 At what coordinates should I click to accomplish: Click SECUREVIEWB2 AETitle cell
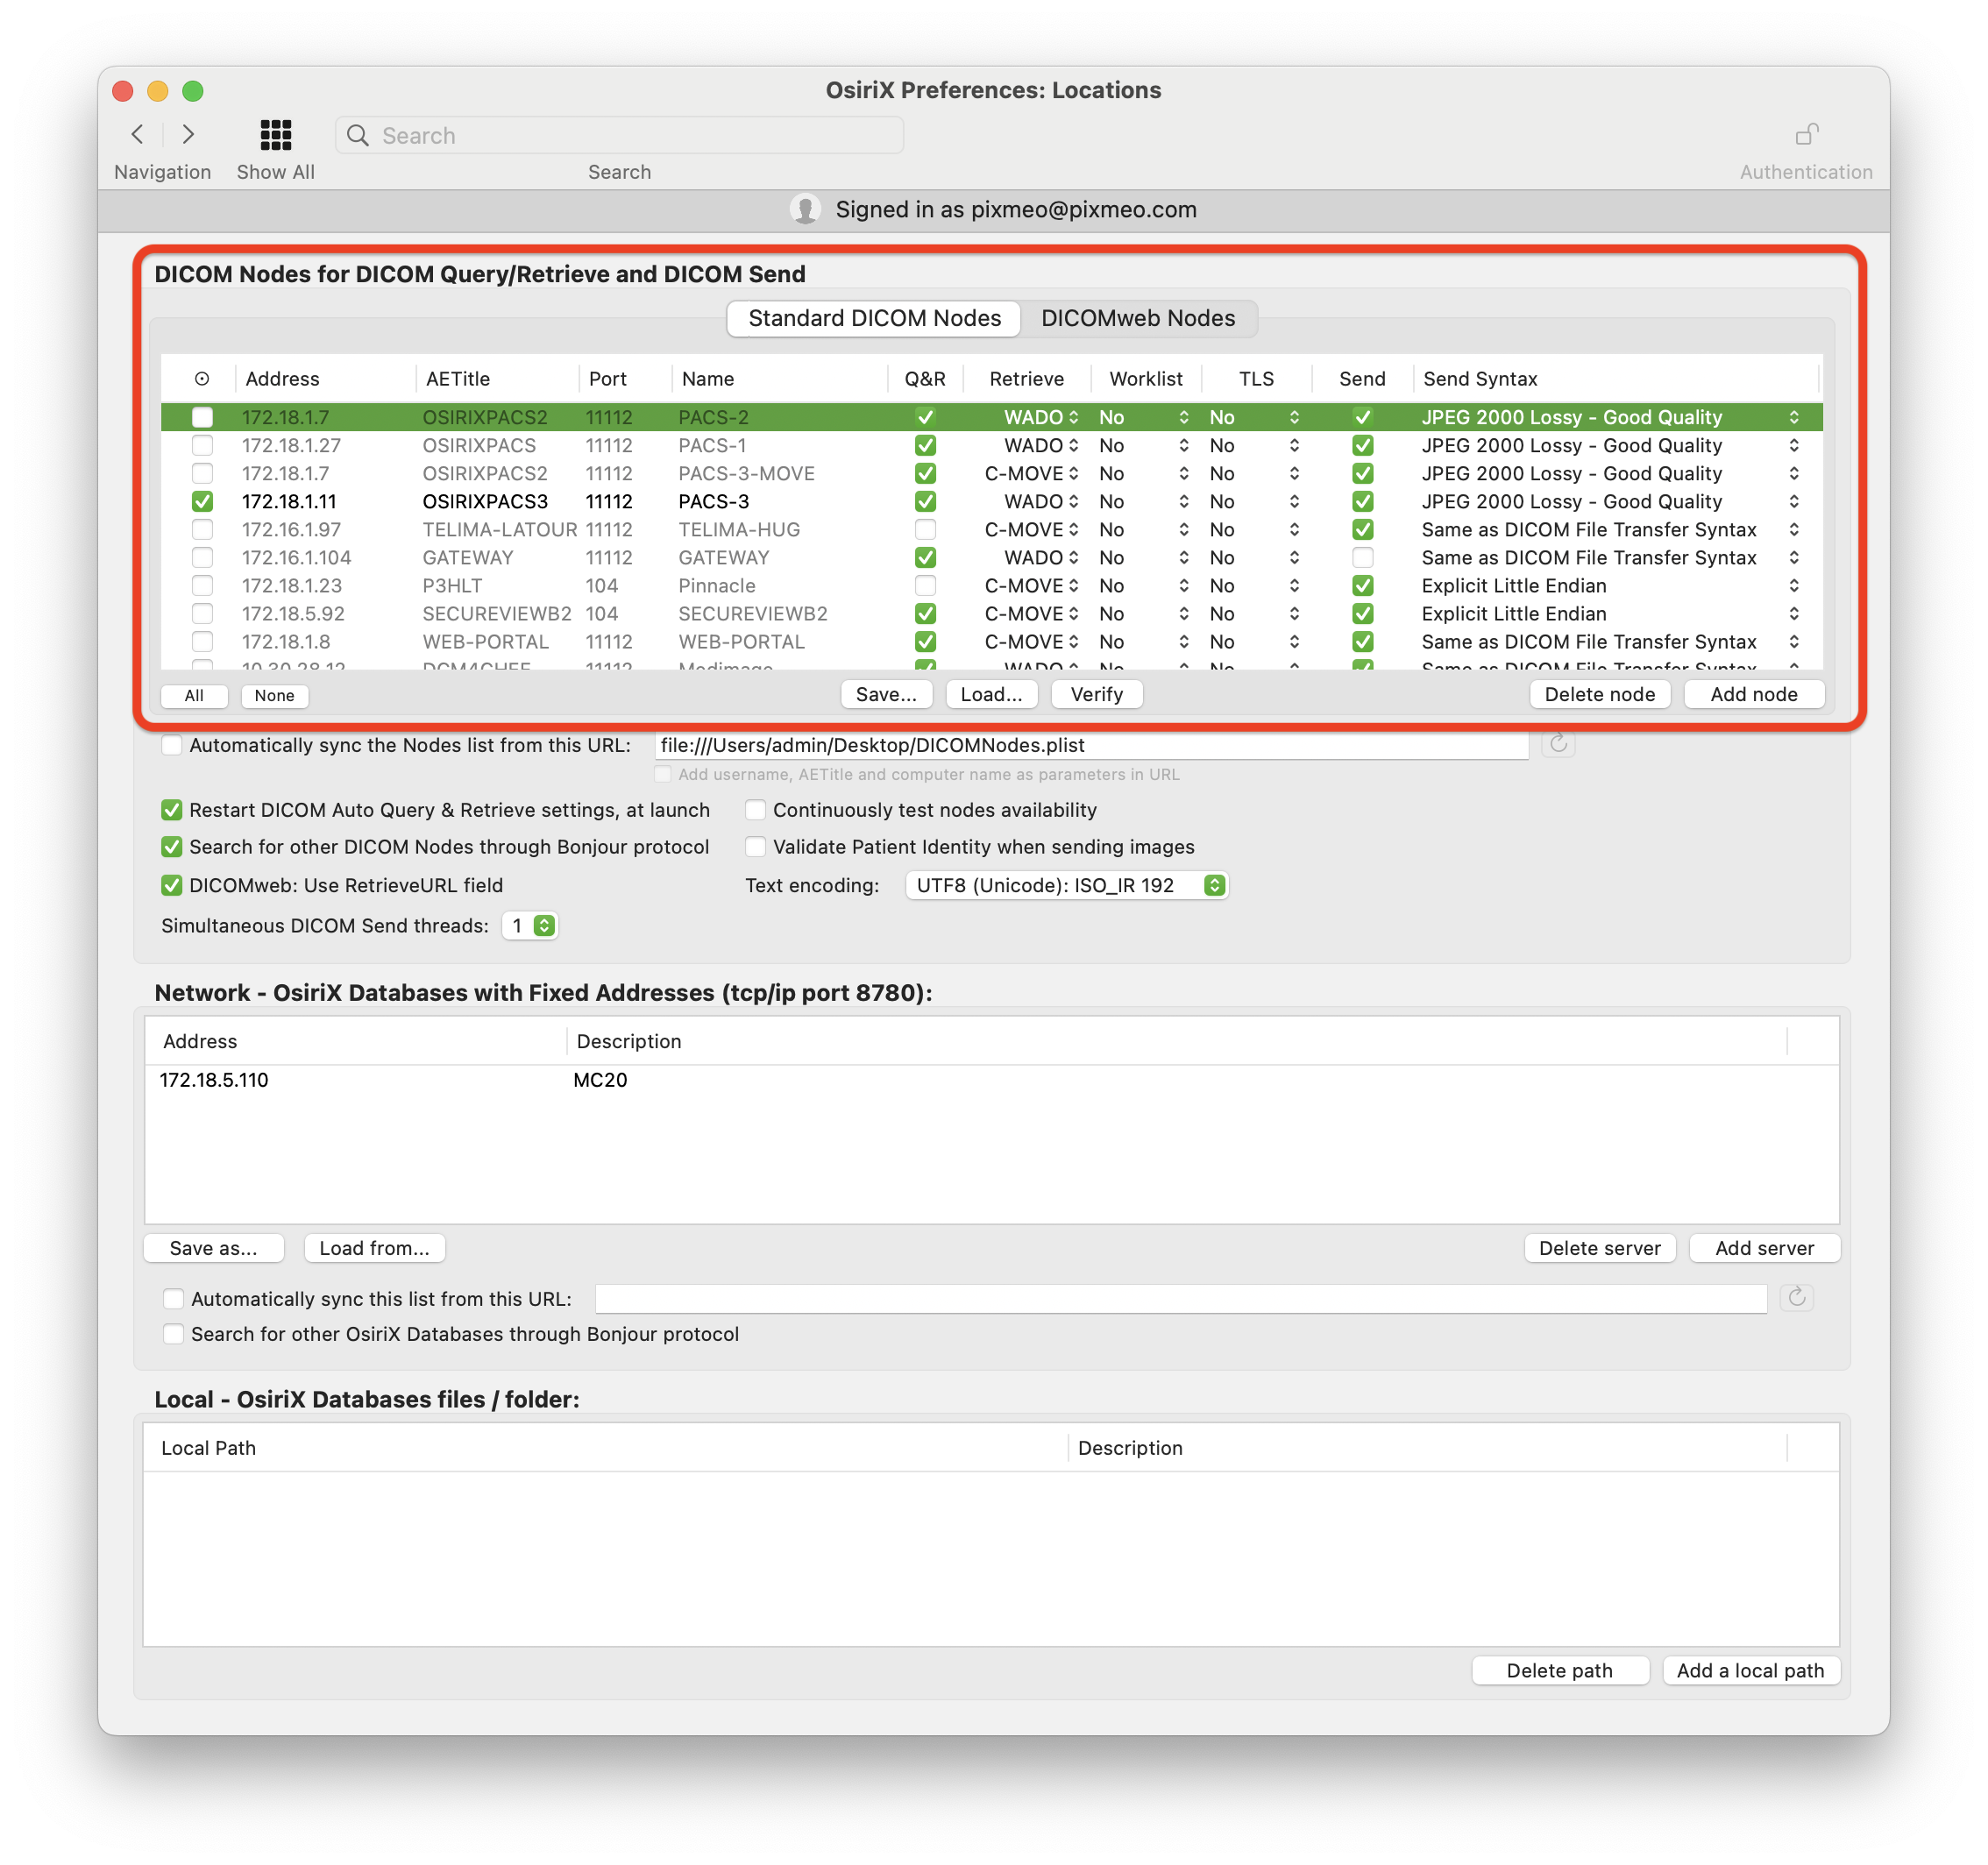(497, 614)
